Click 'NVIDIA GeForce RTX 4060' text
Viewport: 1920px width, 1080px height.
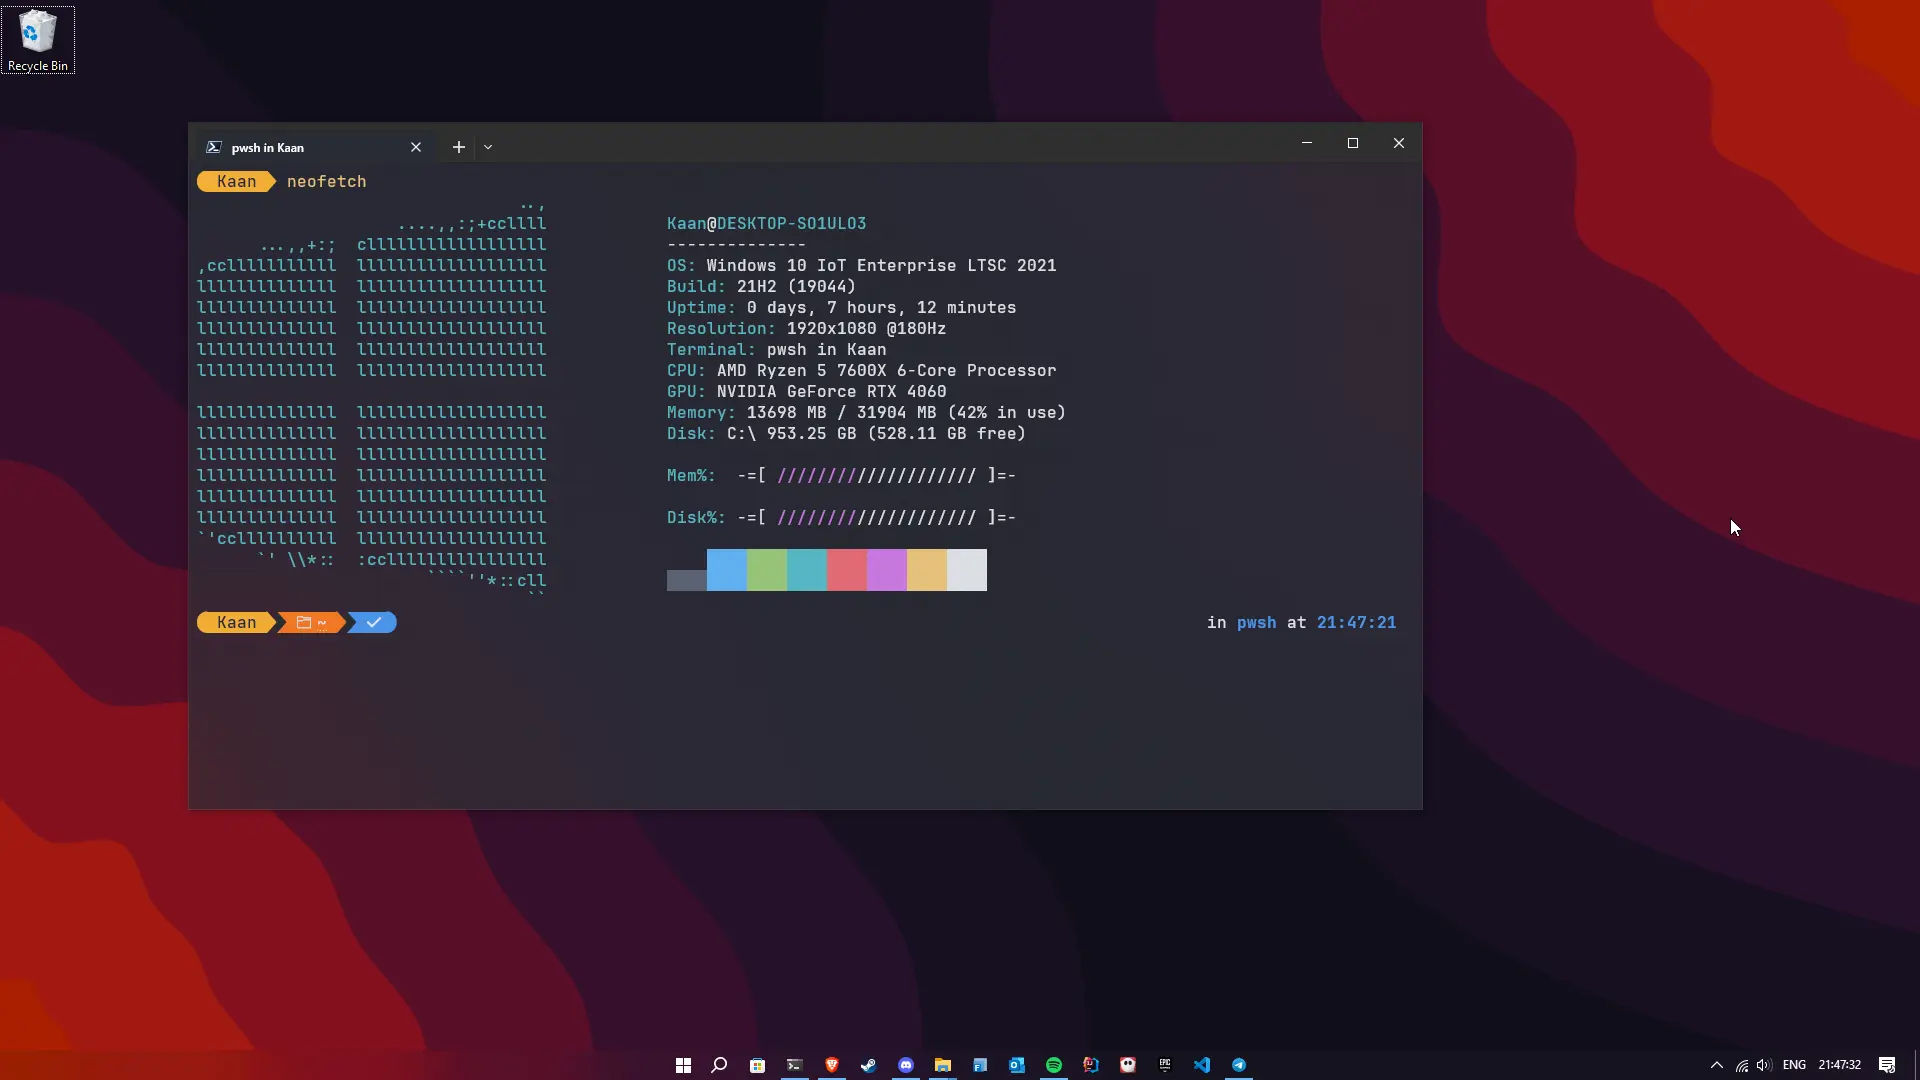pos(832,392)
